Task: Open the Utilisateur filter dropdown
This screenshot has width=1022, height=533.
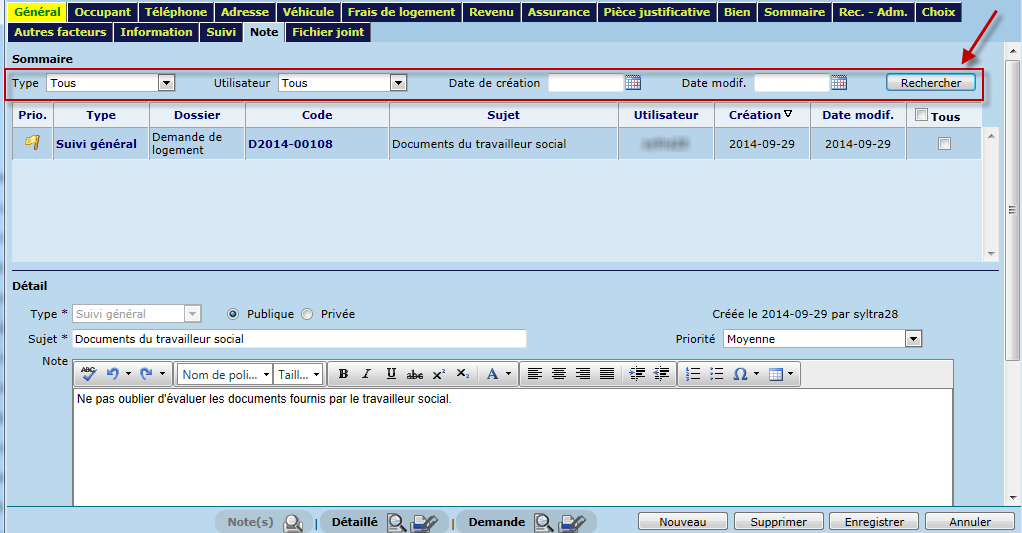Action: 398,83
